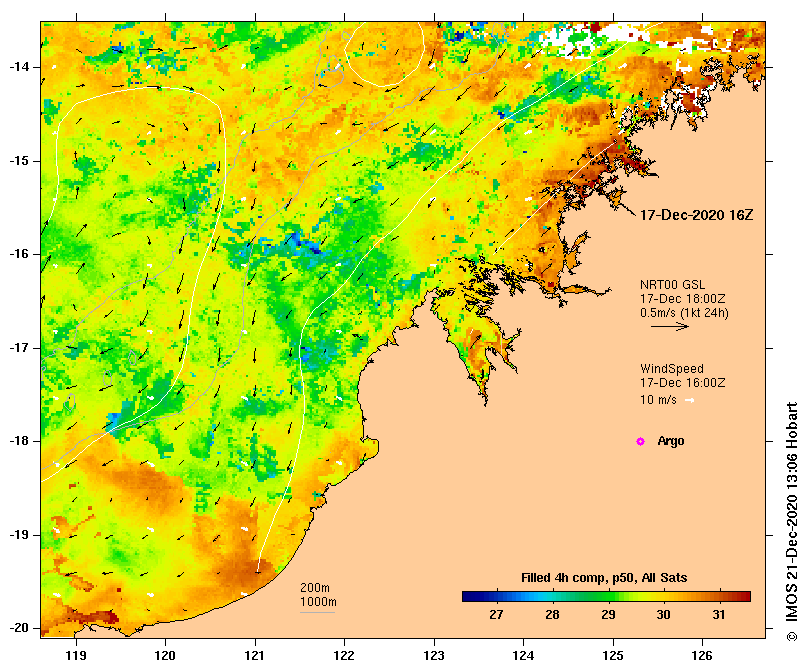Click the '17-Dec 16:00Z' wind time label
Screen dimensions: 809x672
[x=683, y=383]
